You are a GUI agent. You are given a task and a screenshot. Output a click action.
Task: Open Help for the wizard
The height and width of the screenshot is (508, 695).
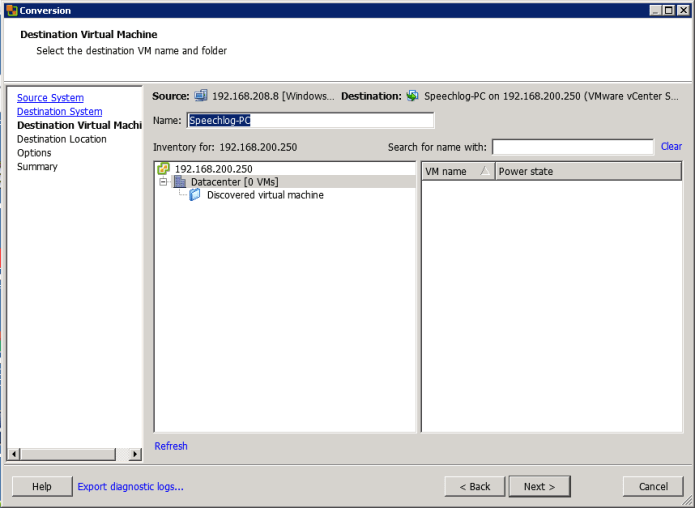[x=41, y=486]
